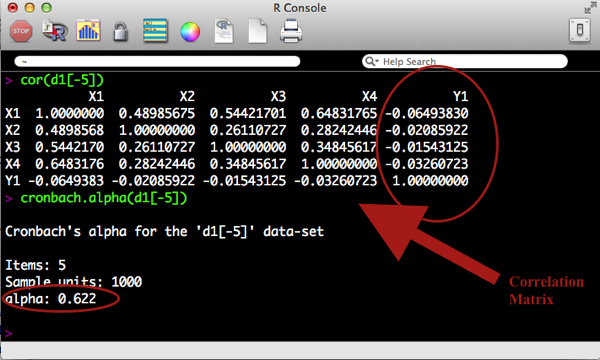
Task: Click value 0.48985675 in row X1
Action: pyautogui.click(x=157, y=113)
